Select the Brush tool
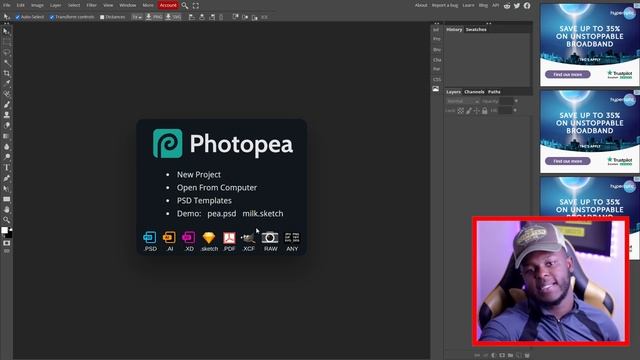 pos(6,104)
